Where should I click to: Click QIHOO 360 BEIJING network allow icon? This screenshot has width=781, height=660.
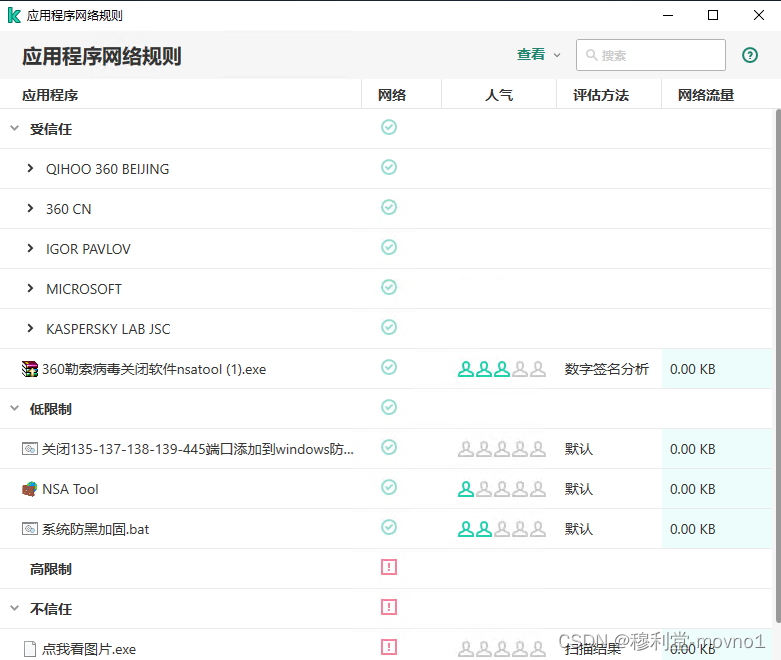[389, 167]
